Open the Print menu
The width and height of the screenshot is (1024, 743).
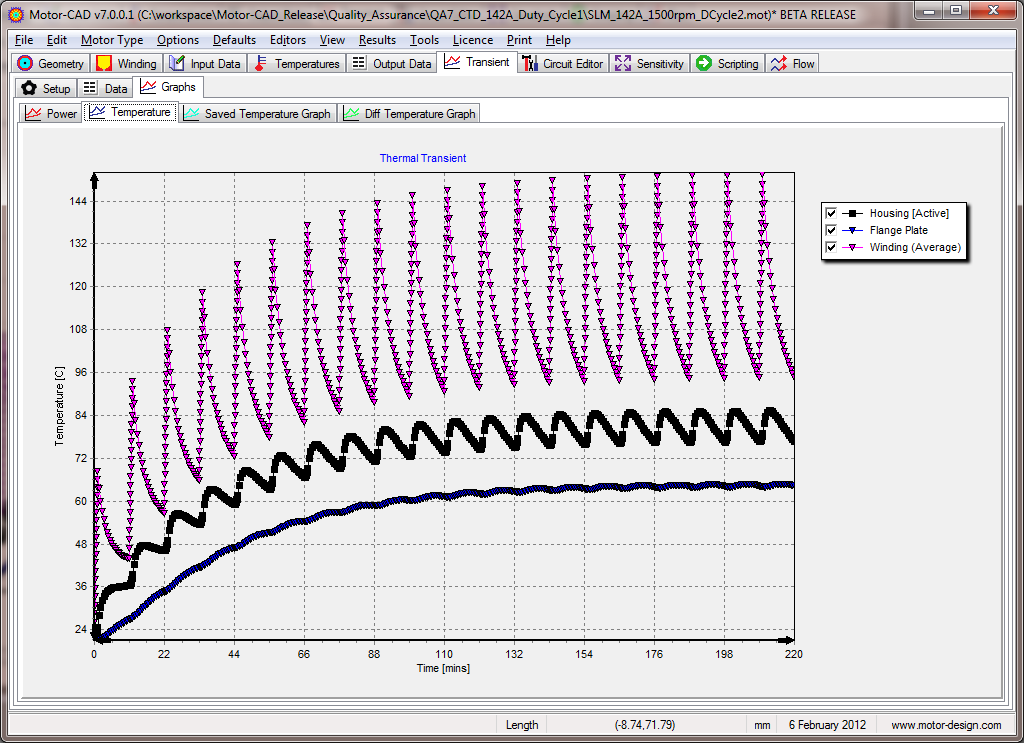(x=519, y=40)
